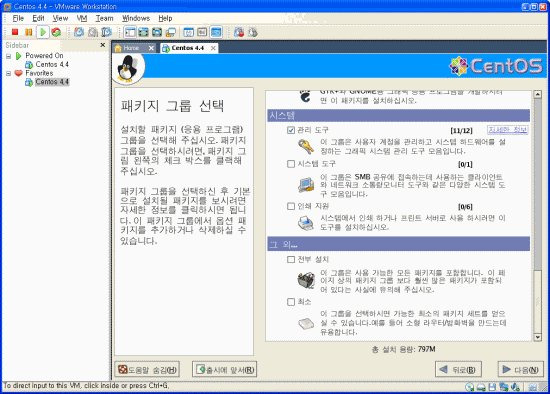Open the Team menu
Viewport: 550px width, 394px height.
click(x=105, y=18)
